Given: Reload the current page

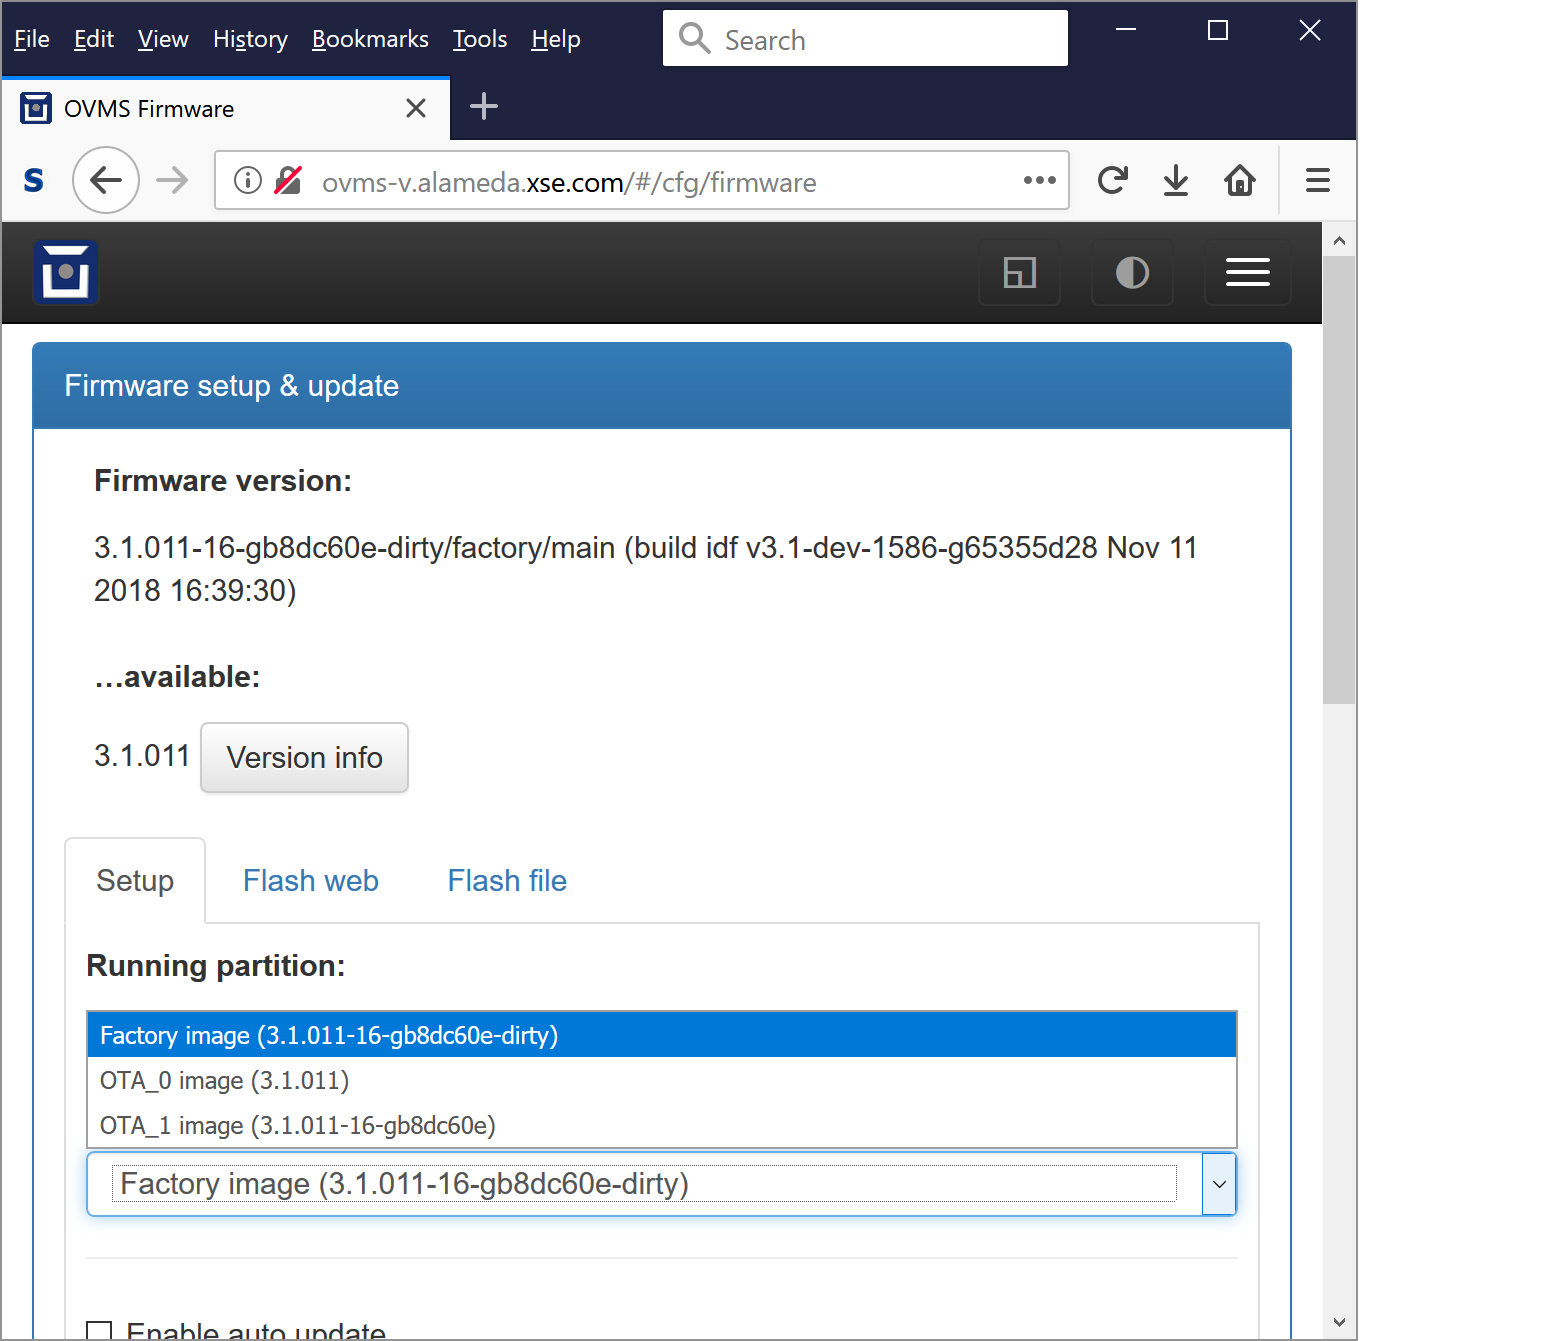Looking at the screenshot, I should [x=1112, y=181].
